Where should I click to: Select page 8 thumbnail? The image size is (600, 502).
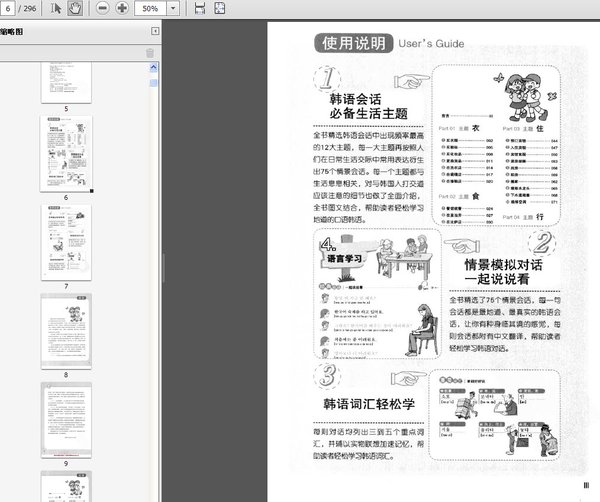click(66, 331)
